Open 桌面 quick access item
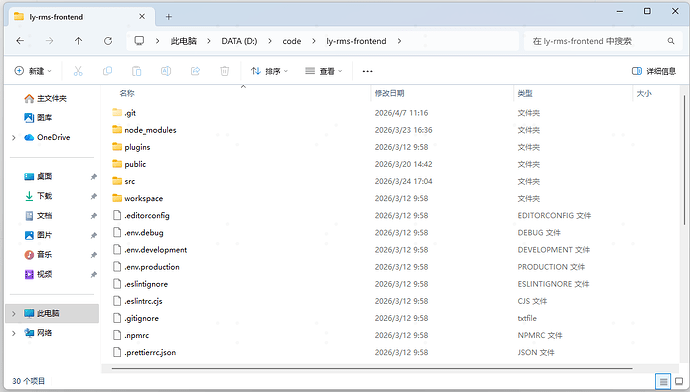The width and height of the screenshot is (690, 392). point(38,176)
